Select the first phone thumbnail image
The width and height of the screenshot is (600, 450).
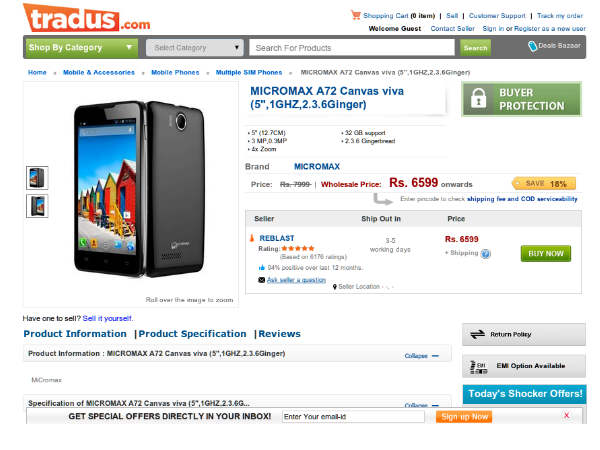click(x=37, y=176)
